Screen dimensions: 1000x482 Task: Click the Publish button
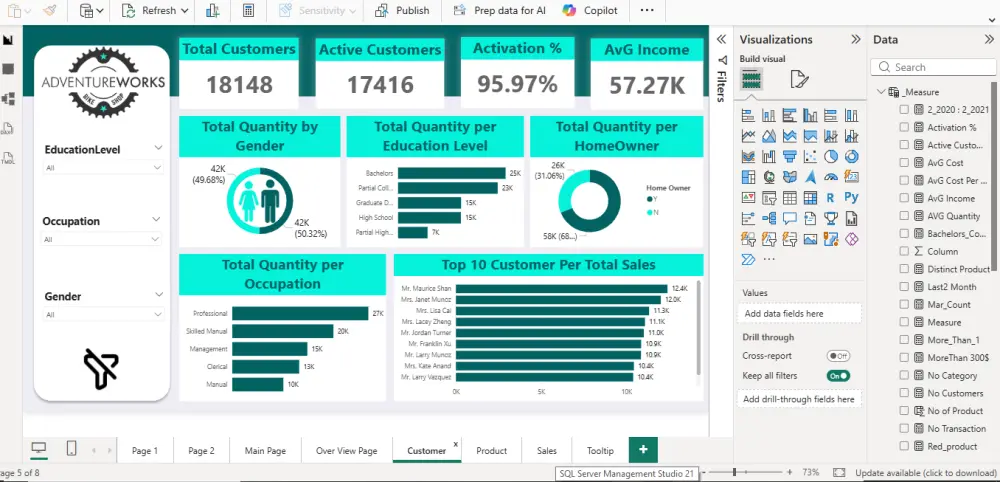(402, 11)
